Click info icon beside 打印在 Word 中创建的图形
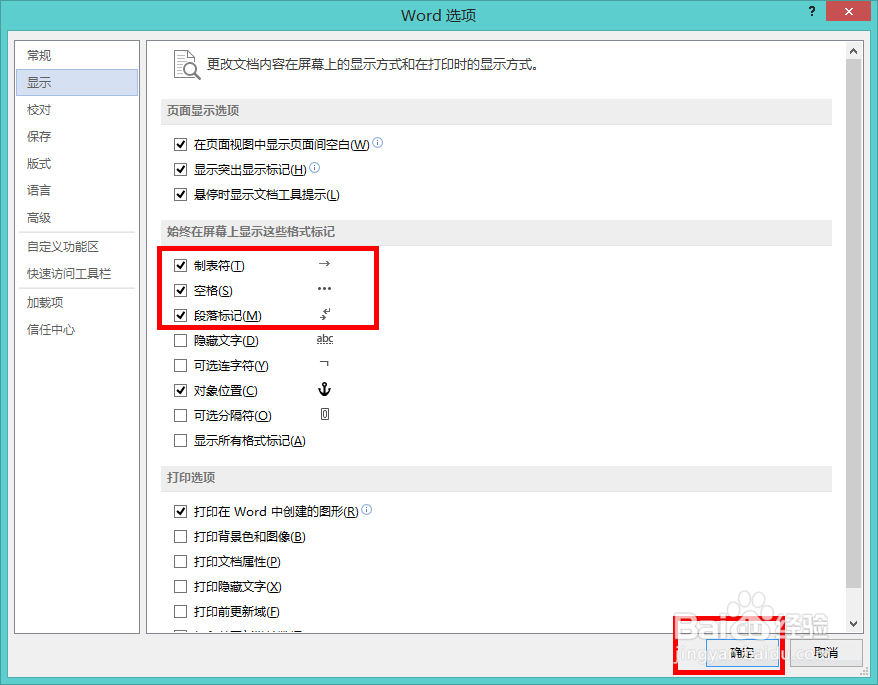Viewport: 878px width, 685px height. (x=367, y=510)
